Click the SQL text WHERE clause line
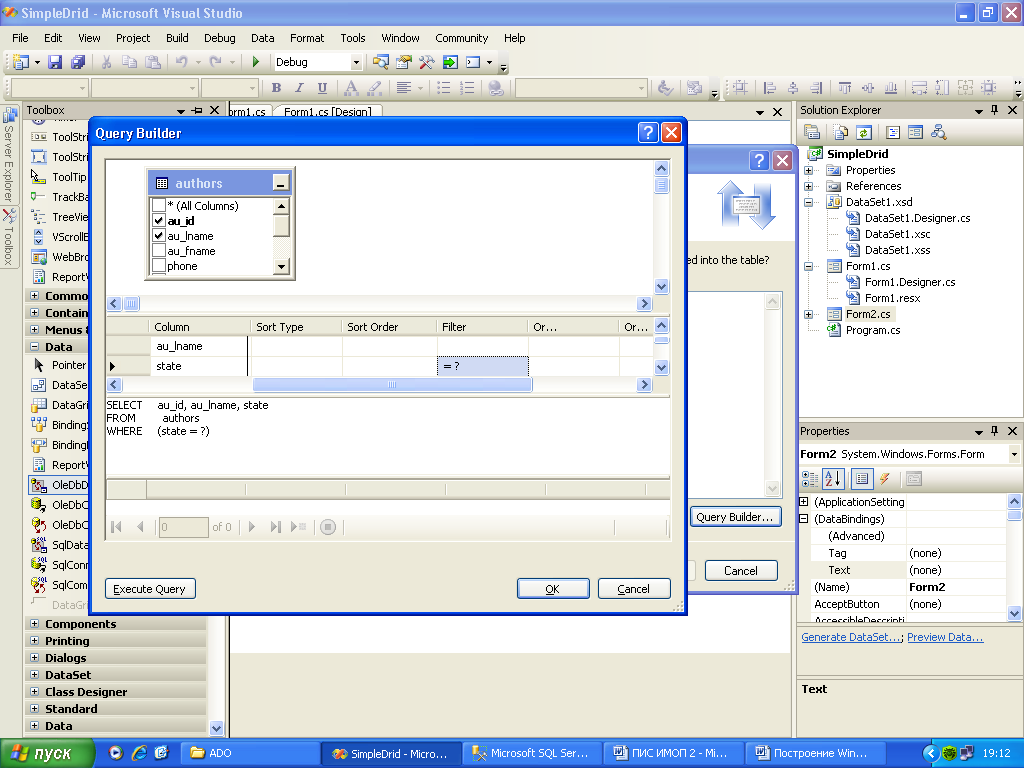This screenshot has width=1024, height=768. pyautogui.click(x=159, y=431)
